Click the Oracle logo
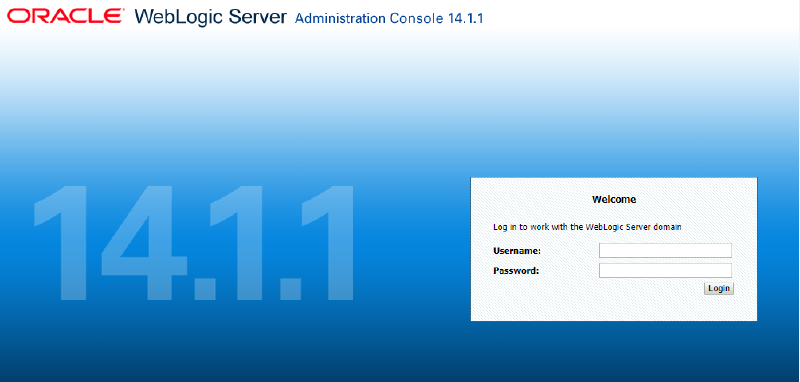This screenshot has width=800, height=382. coord(65,16)
